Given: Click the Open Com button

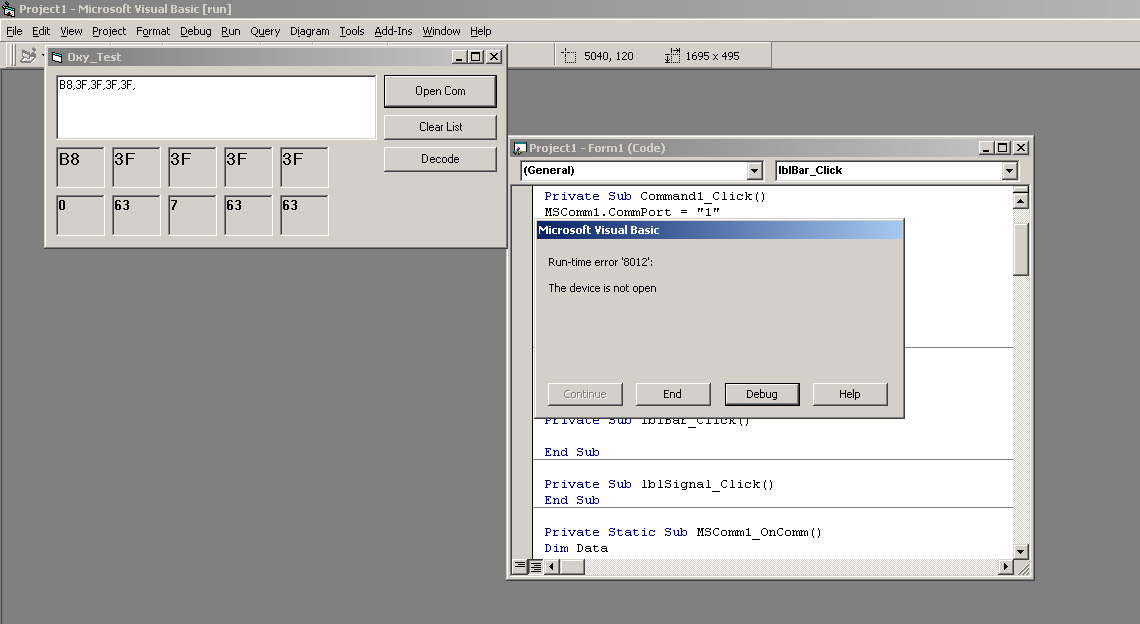Looking at the screenshot, I should [x=440, y=91].
